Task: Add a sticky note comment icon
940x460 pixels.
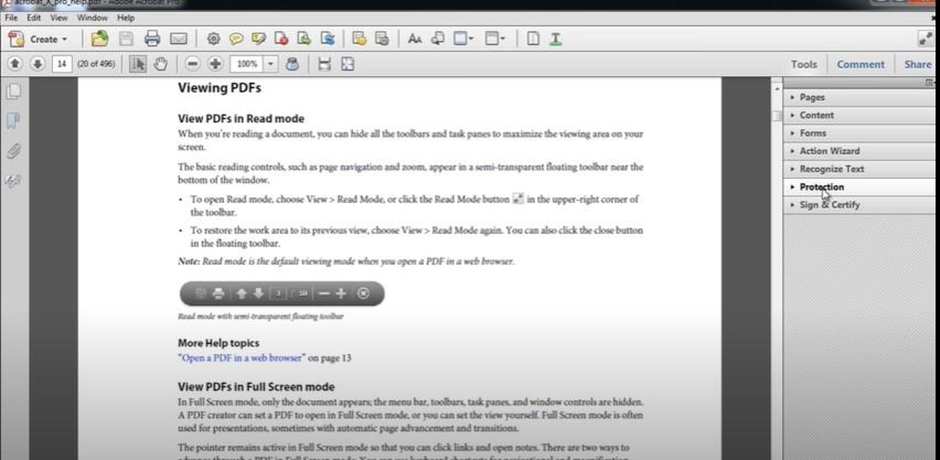Action: (236, 40)
